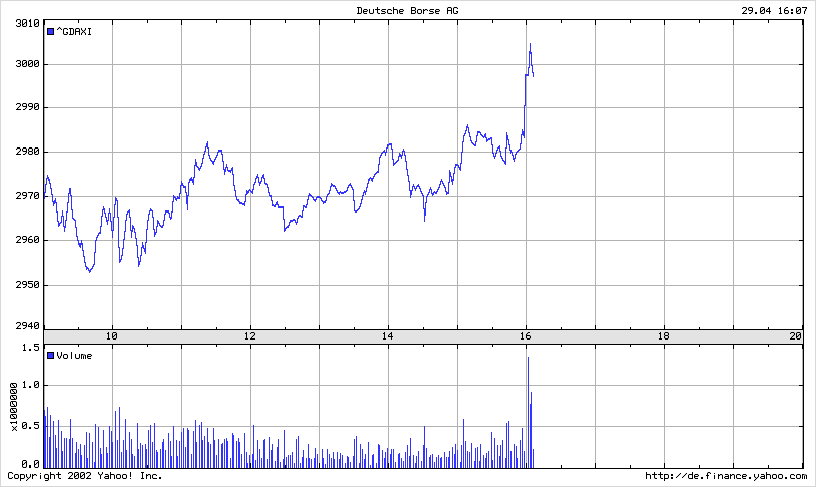Click the tallest volume bar at 16:00
The width and height of the screenshot is (816, 487).
tap(528, 412)
